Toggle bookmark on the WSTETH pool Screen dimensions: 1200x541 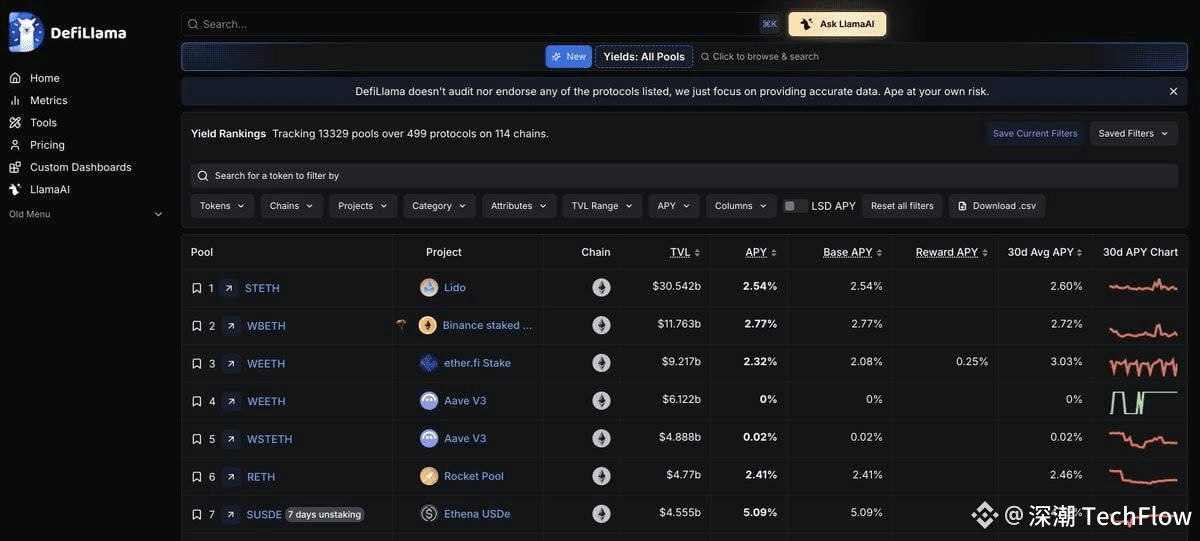196,439
